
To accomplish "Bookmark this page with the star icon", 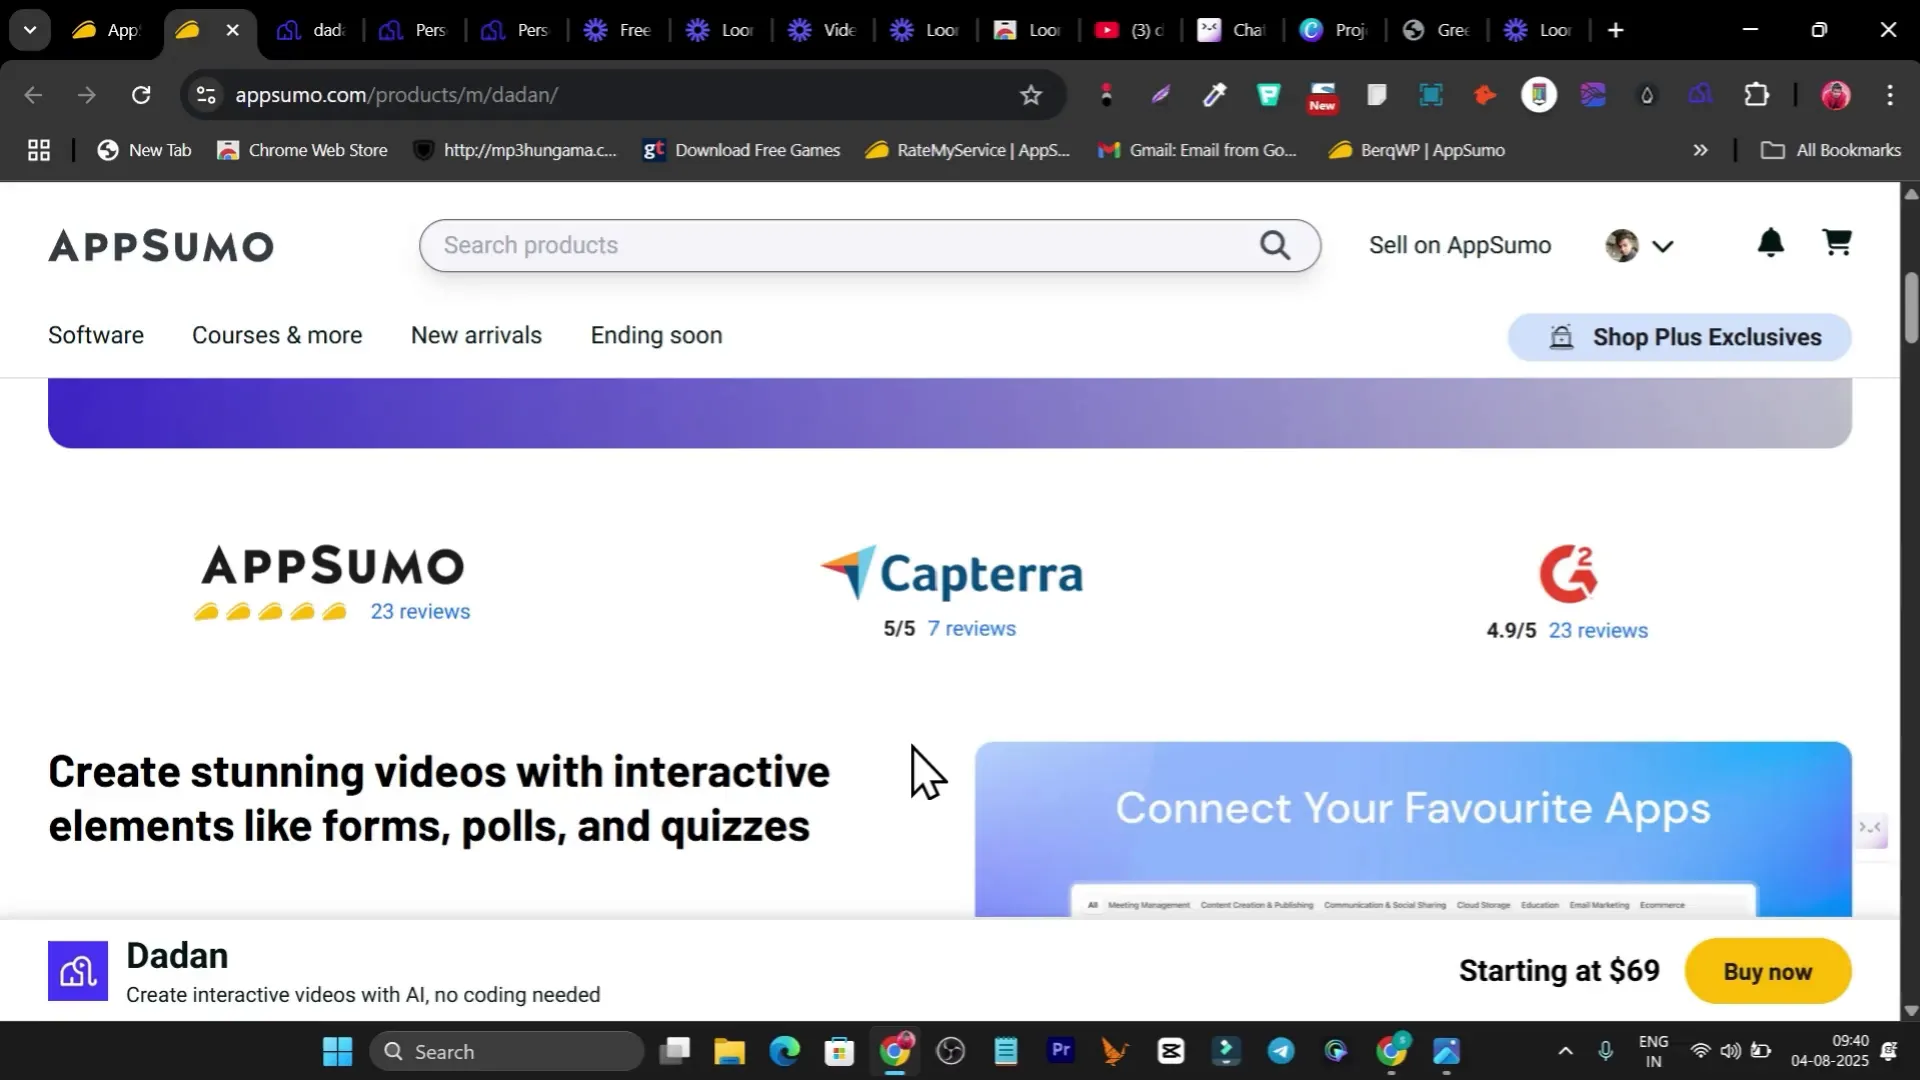I will click(x=1030, y=95).
